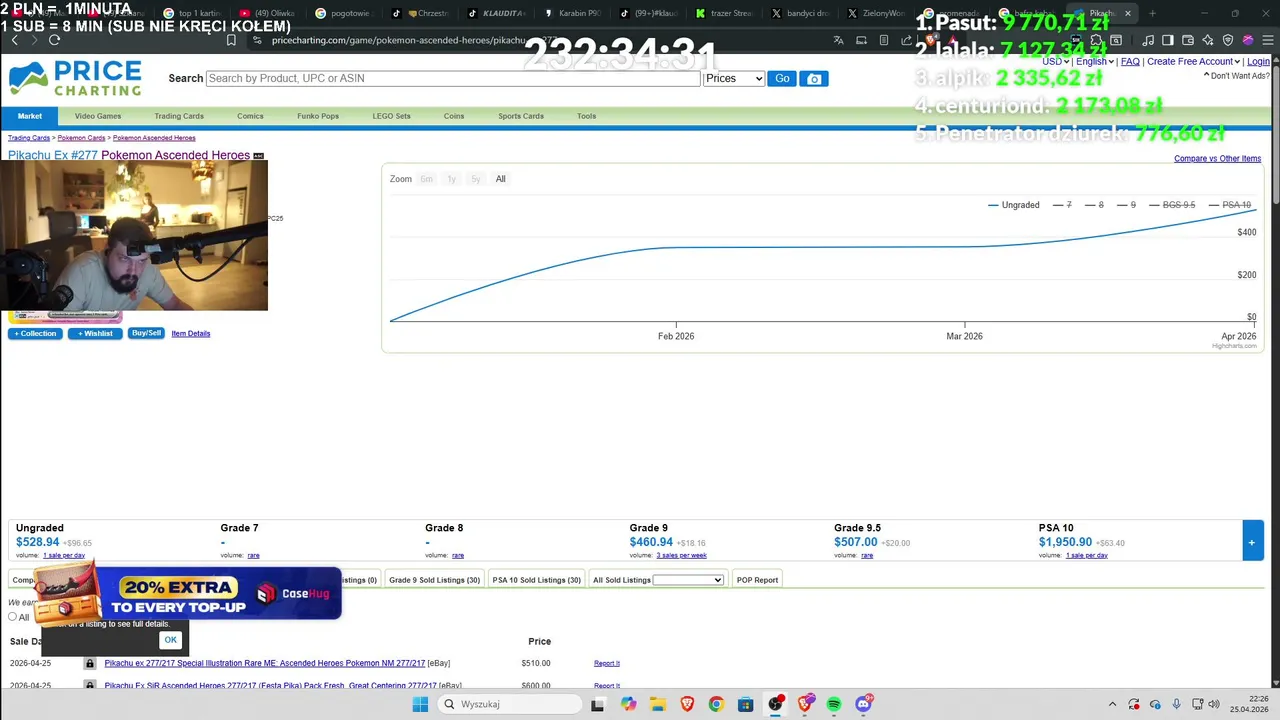
Task: Click the CaseHug 20% extra banner
Action: (x=190, y=593)
